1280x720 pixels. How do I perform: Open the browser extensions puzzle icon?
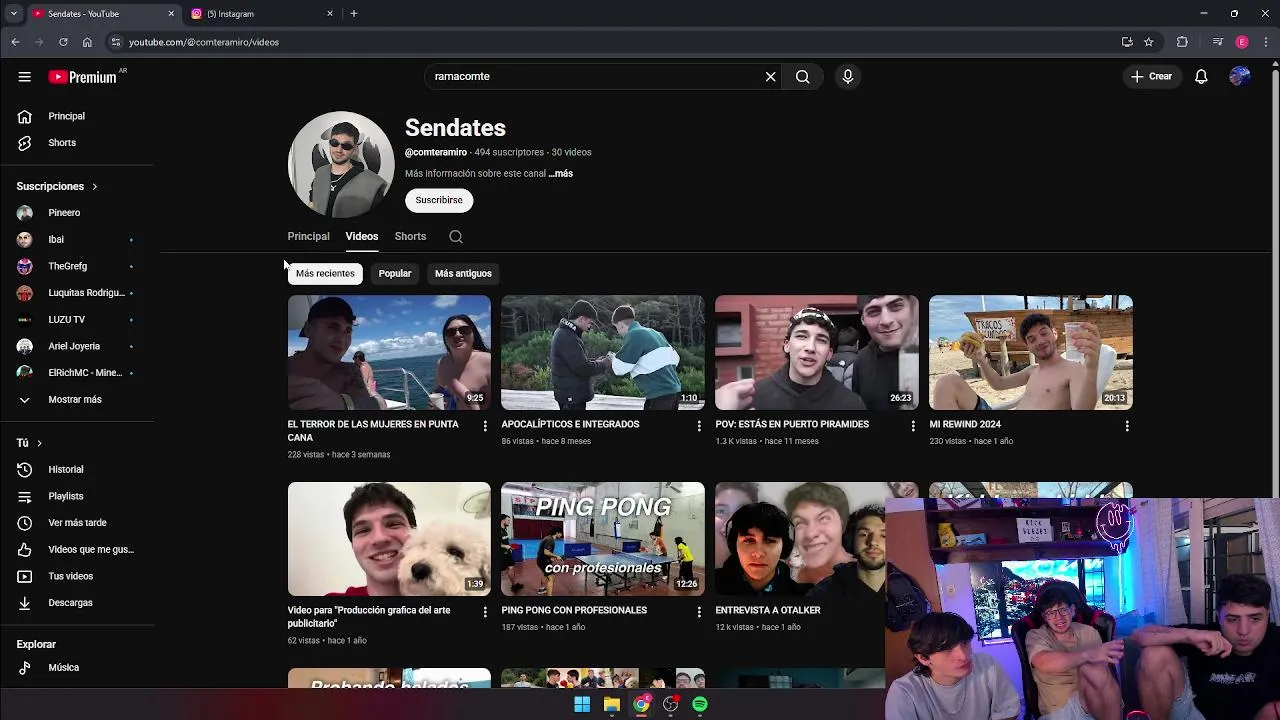pos(1182,42)
